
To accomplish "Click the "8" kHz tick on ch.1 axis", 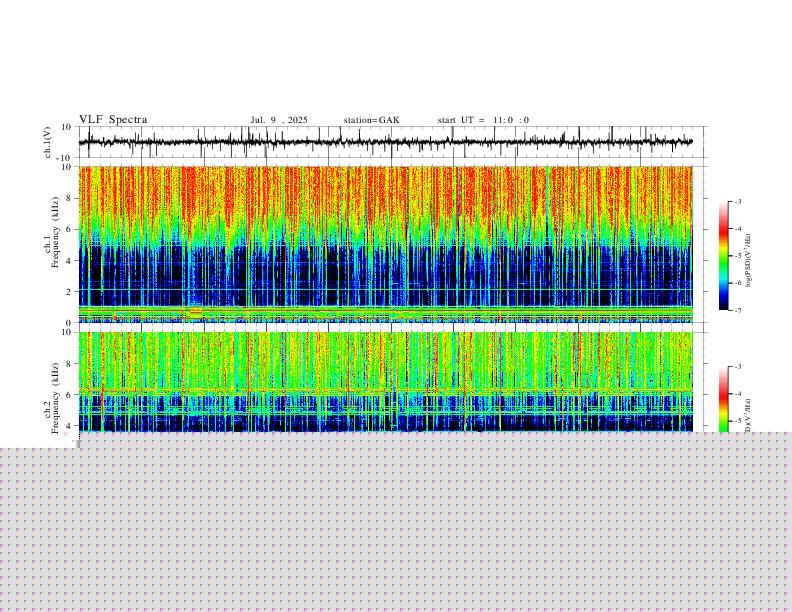I will (69, 198).
